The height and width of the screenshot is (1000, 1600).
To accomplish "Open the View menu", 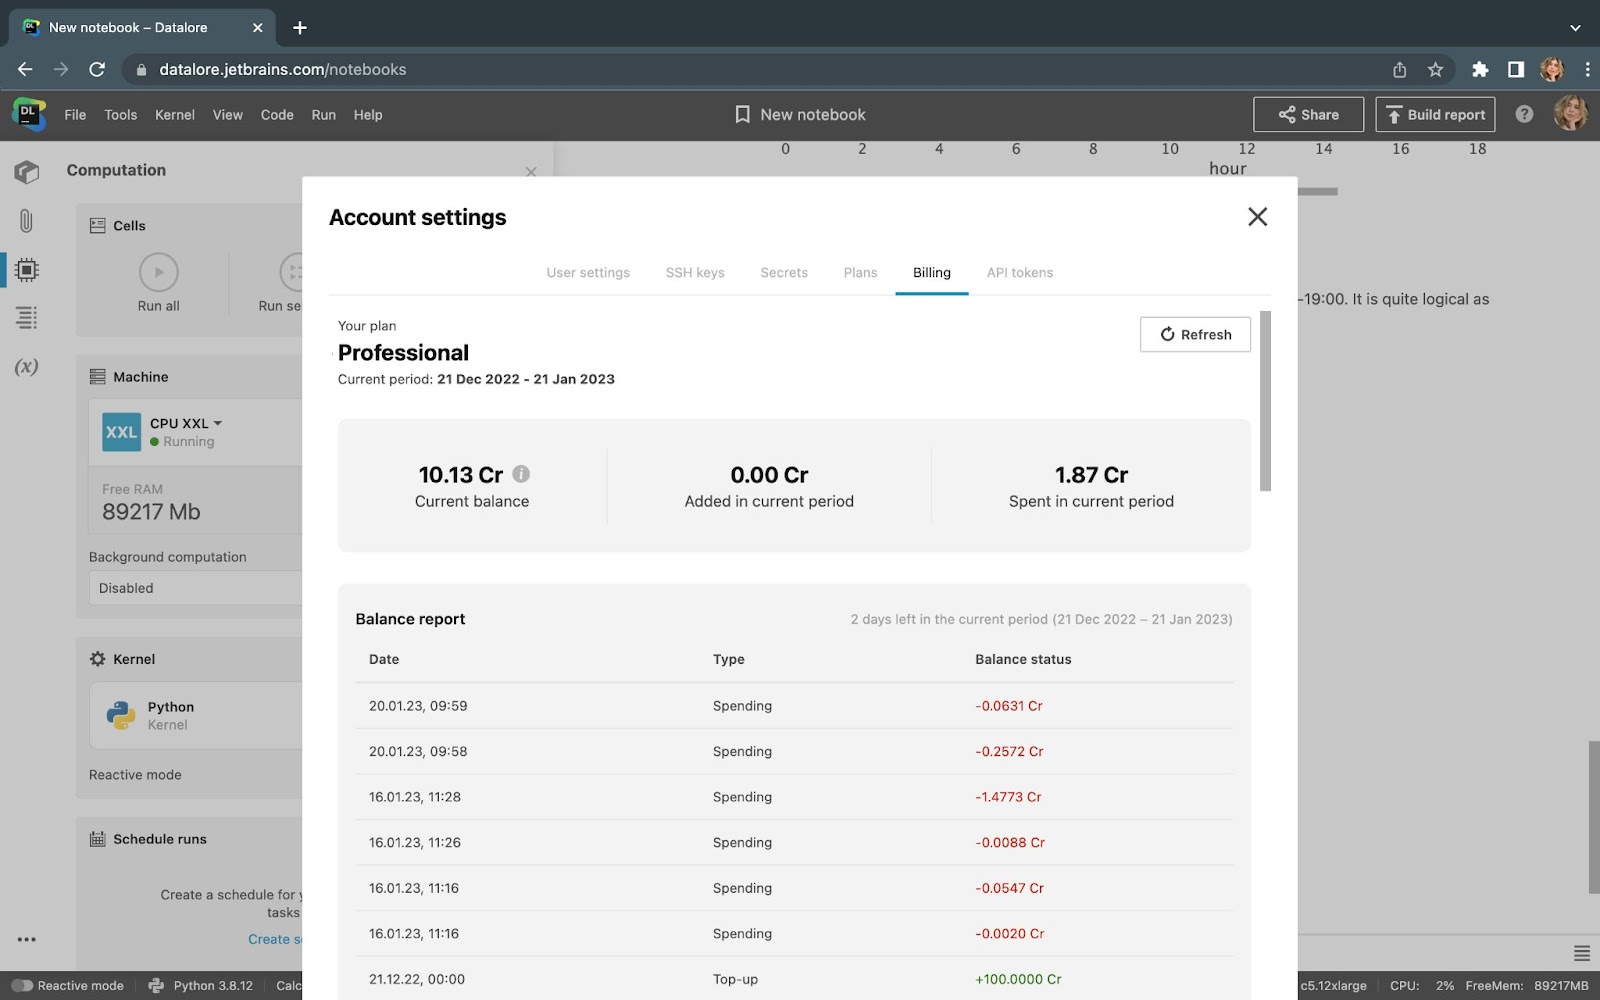I will 228,115.
